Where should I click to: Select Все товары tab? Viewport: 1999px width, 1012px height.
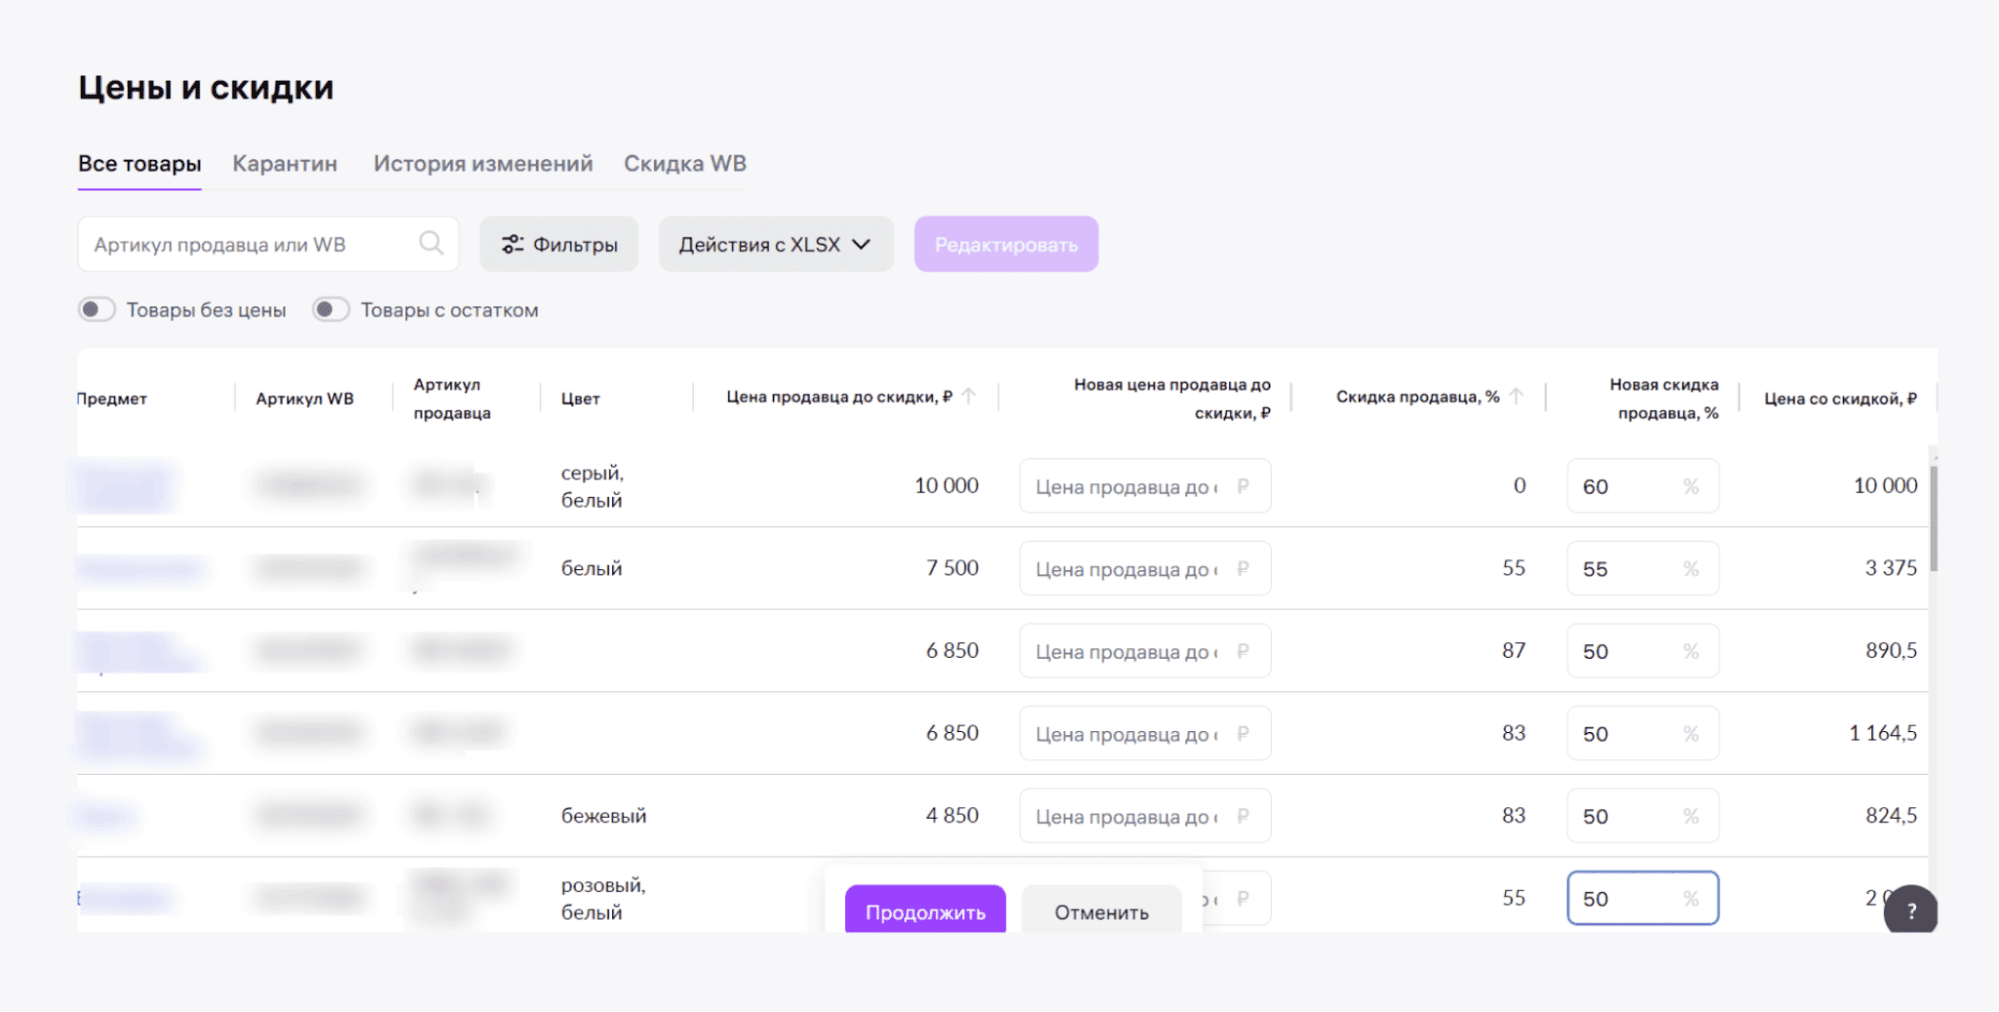click(140, 163)
